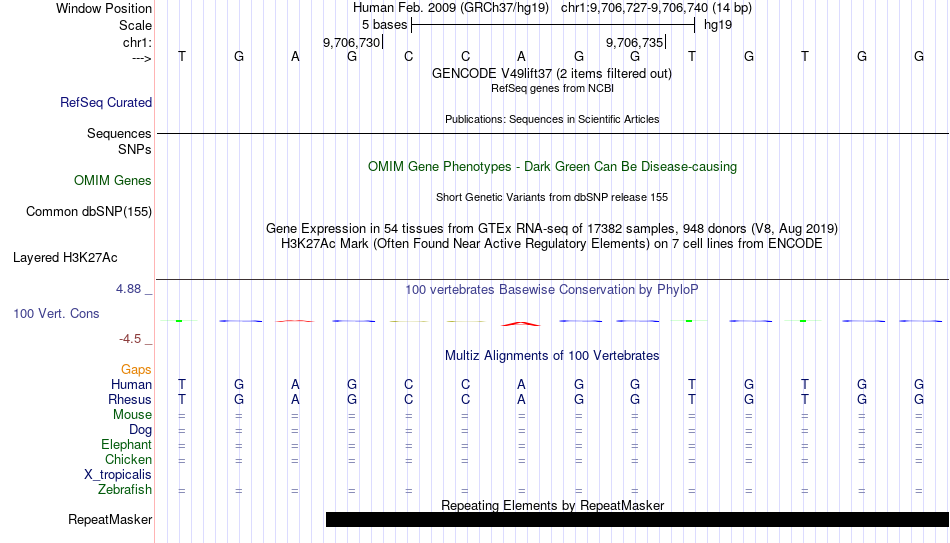The width and height of the screenshot is (950, 543).
Task: Click the Mouse species label
Action: click(132, 415)
